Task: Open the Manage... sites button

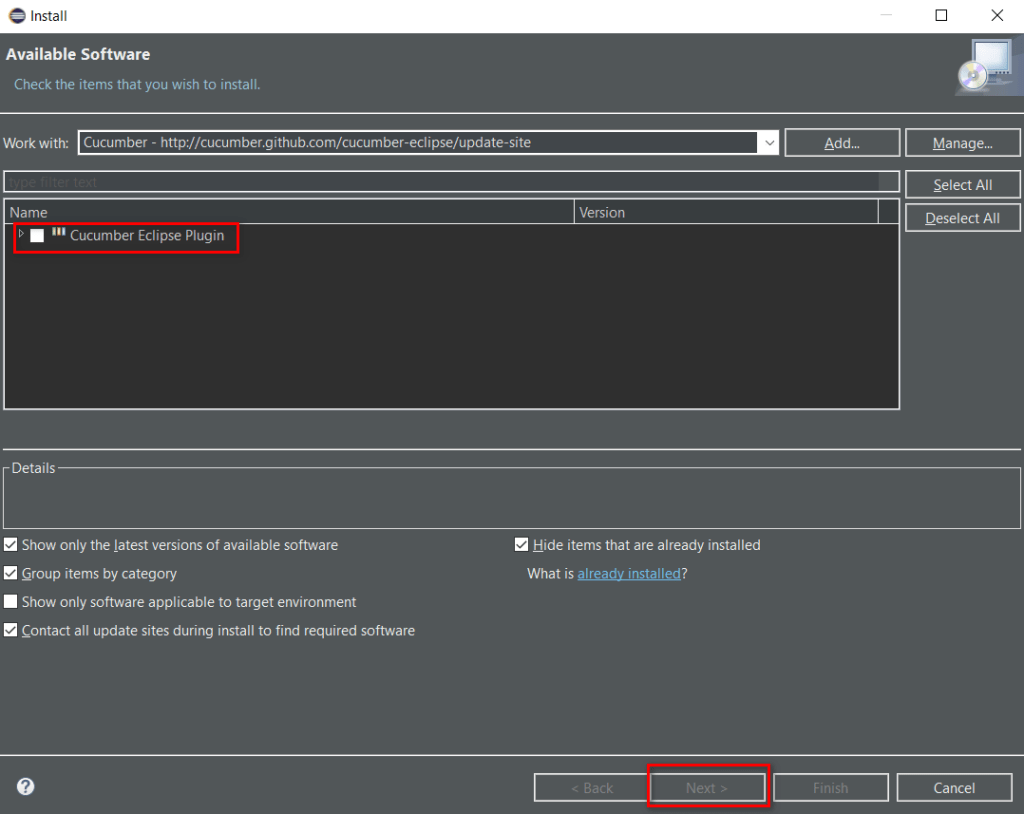Action: pyautogui.click(x=962, y=143)
